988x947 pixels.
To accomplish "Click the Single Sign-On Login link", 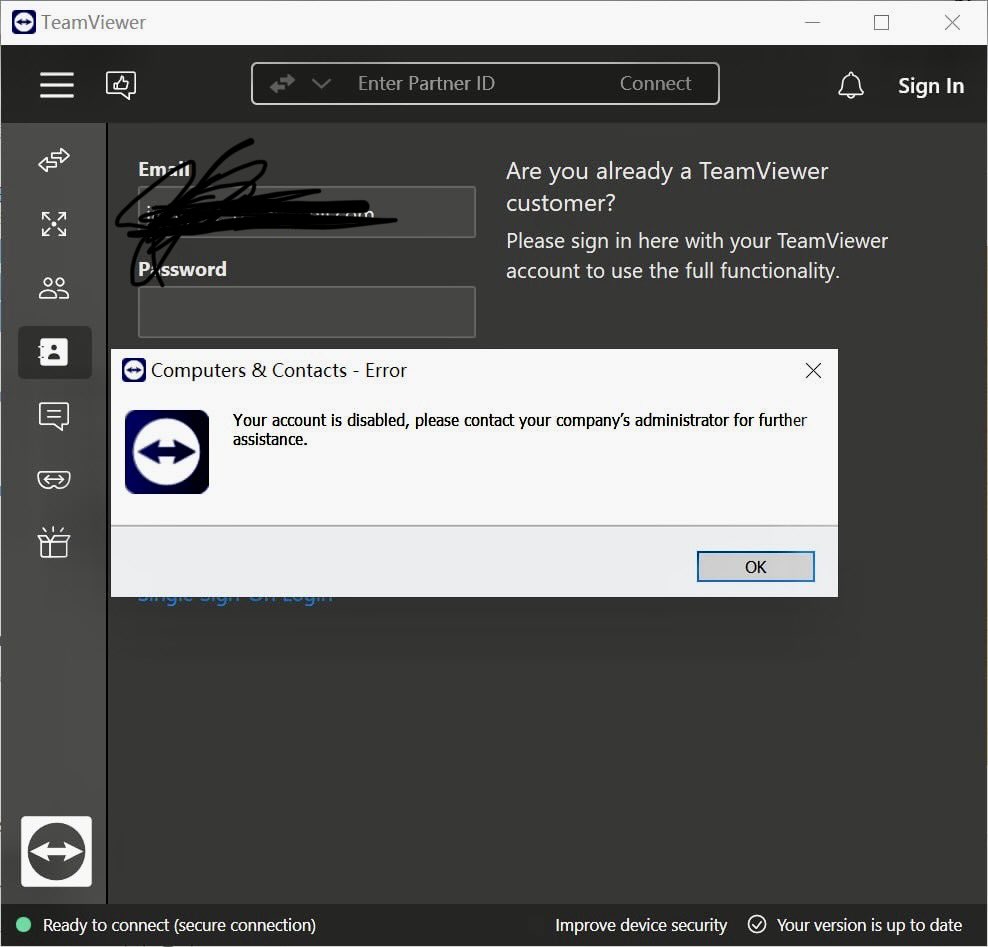I will (x=235, y=598).
